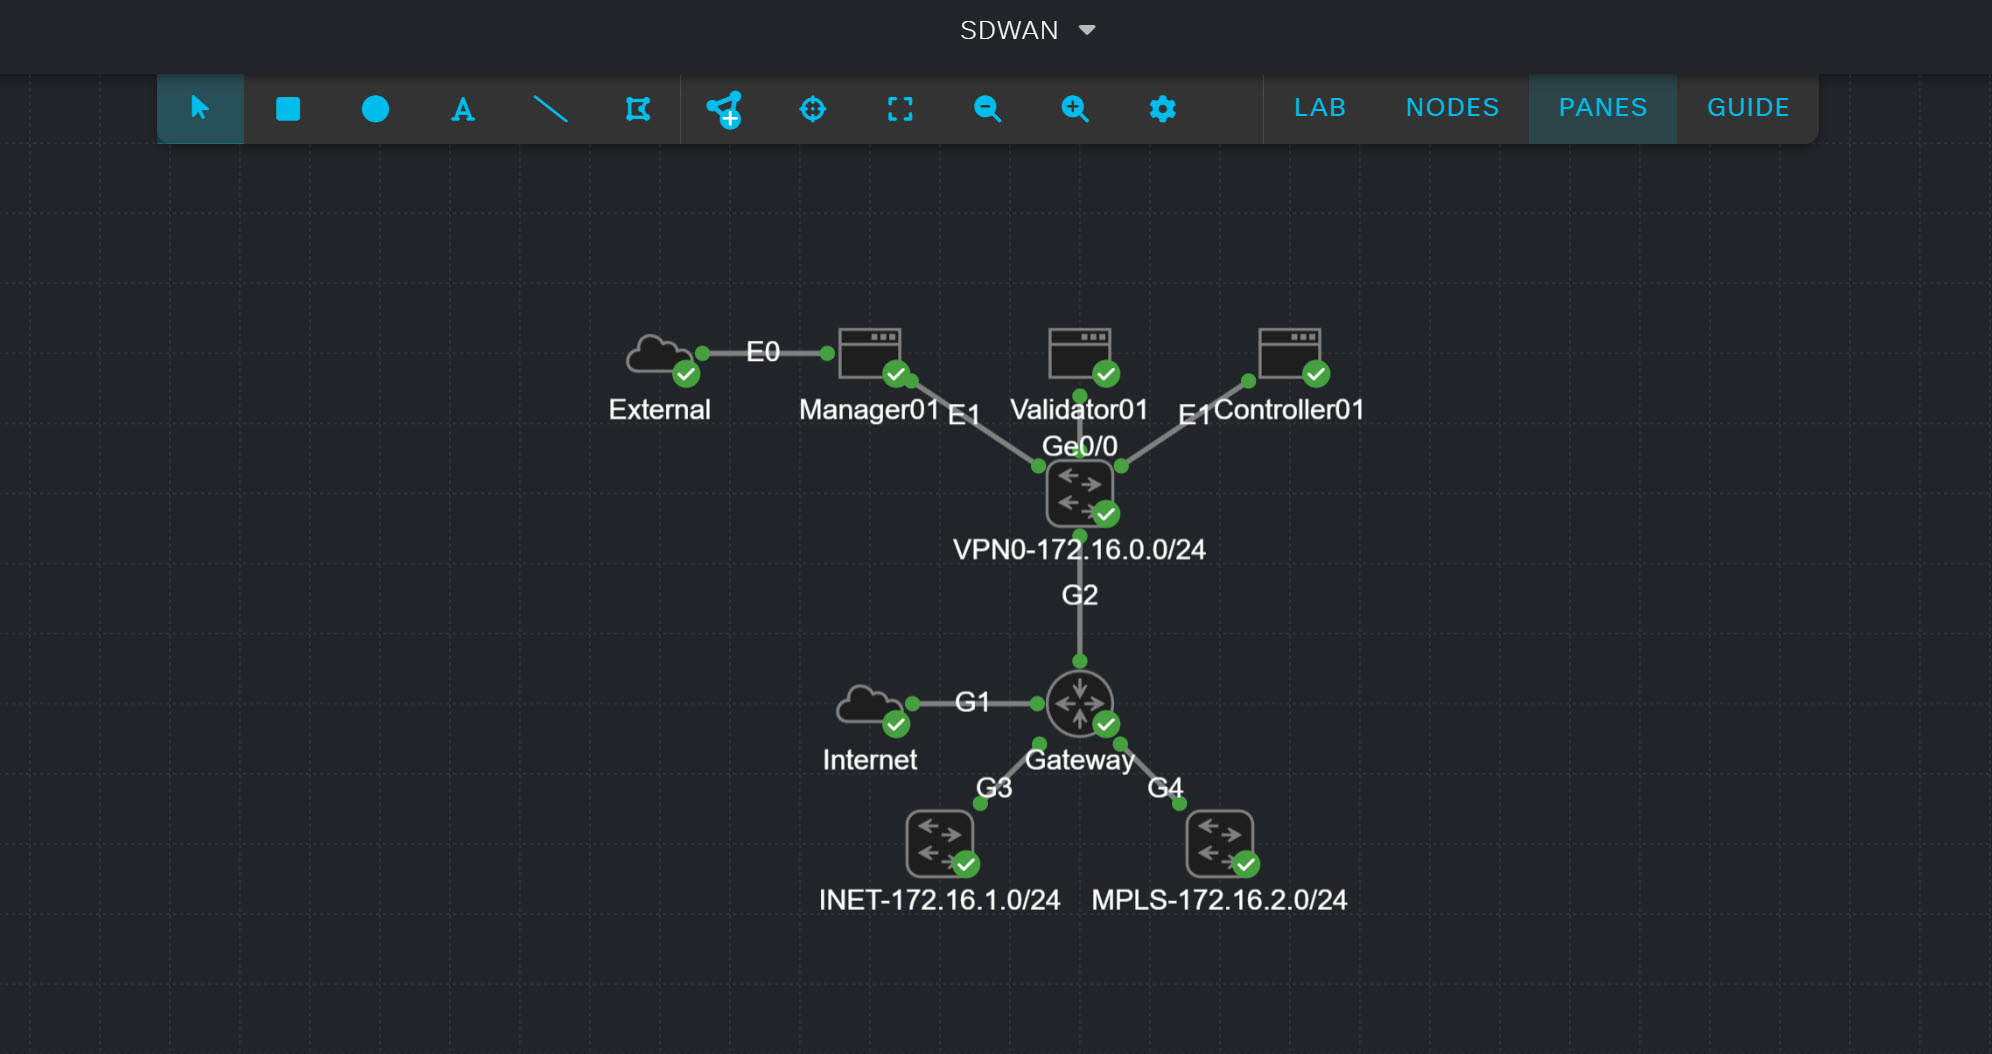Select the pointer selection tool
Viewport: 1992px width, 1054px height.
coord(200,108)
